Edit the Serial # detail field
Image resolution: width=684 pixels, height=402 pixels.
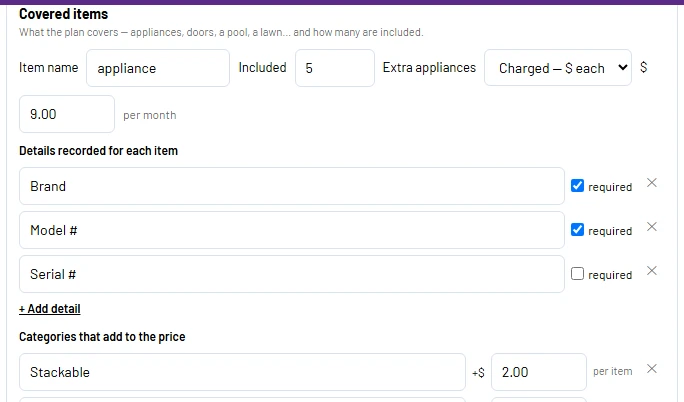pos(292,274)
